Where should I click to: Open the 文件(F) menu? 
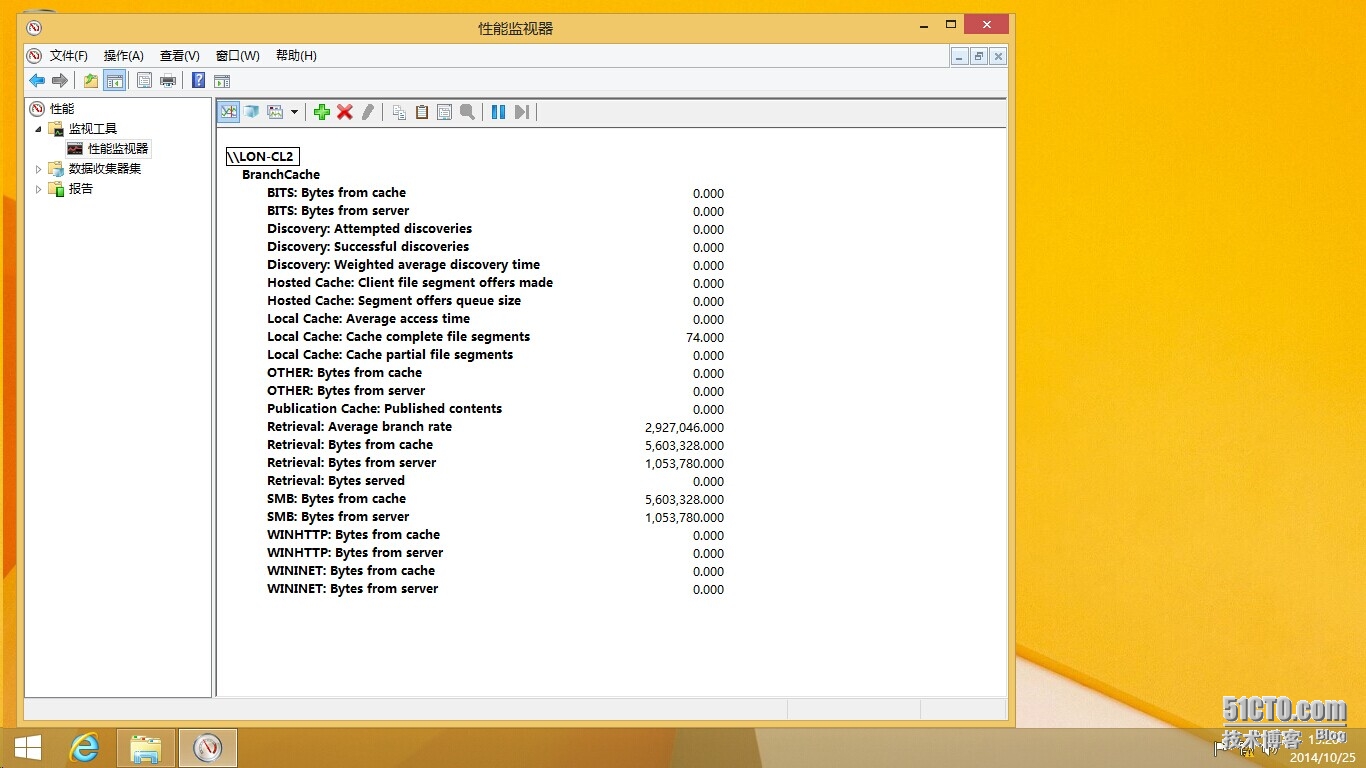(x=69, y=56)
